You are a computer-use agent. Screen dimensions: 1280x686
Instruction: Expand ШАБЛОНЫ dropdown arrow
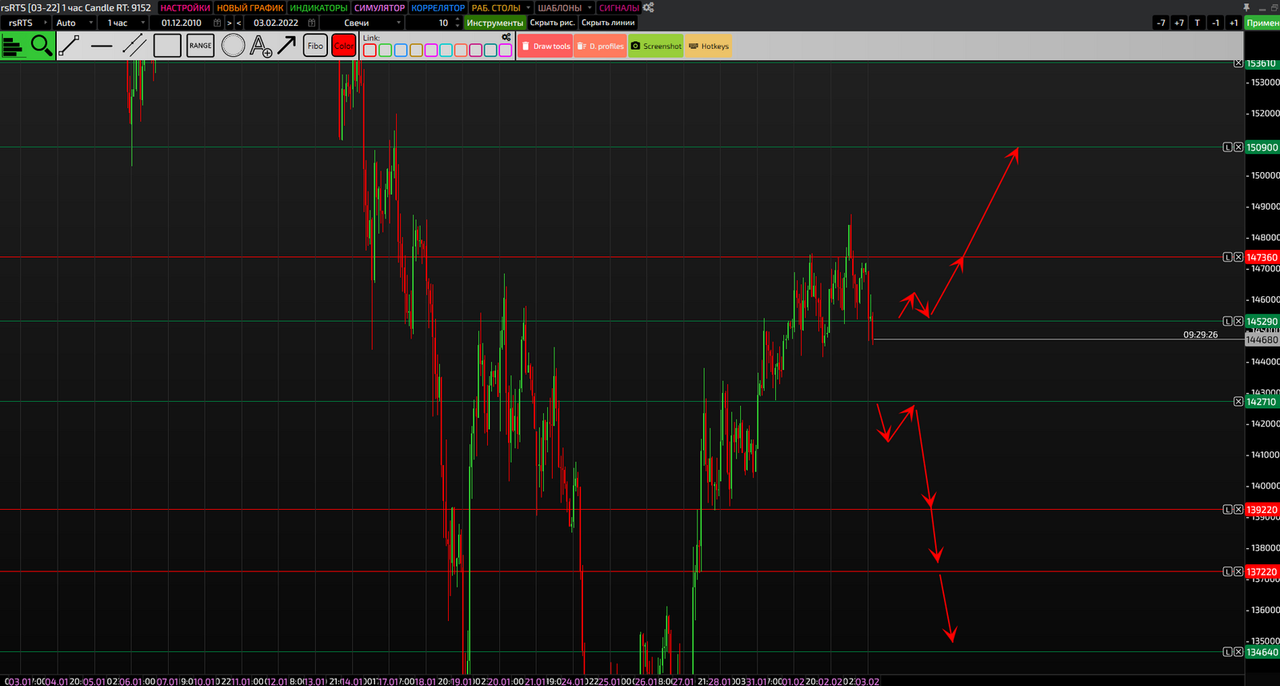click(x=591, y=7)
